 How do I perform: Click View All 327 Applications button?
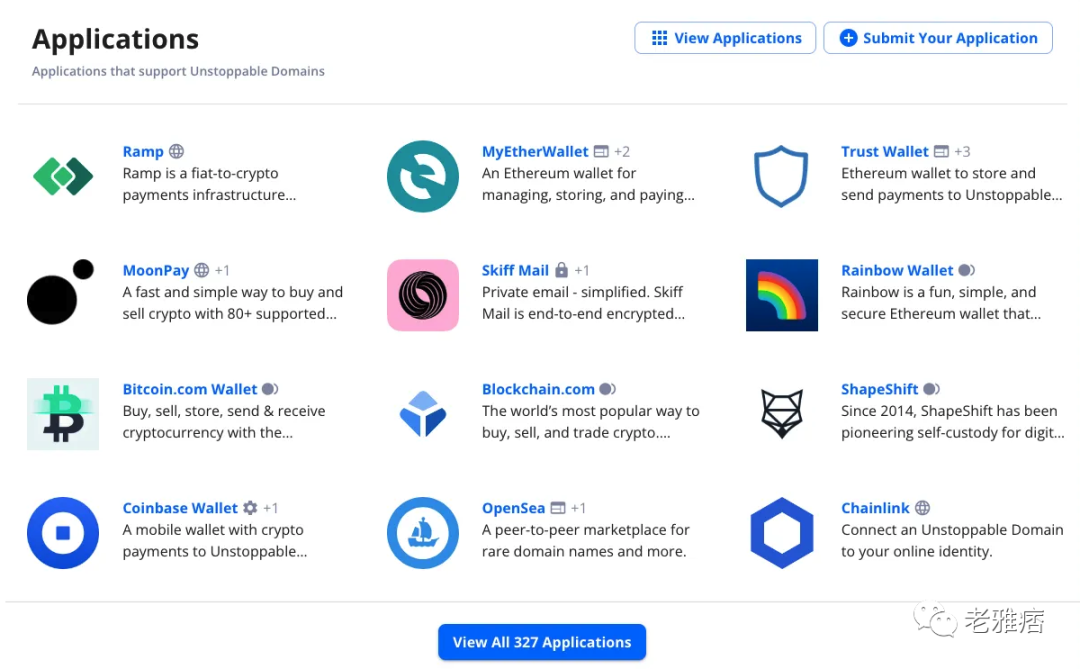pyautogui.click(x=542, y=642)
